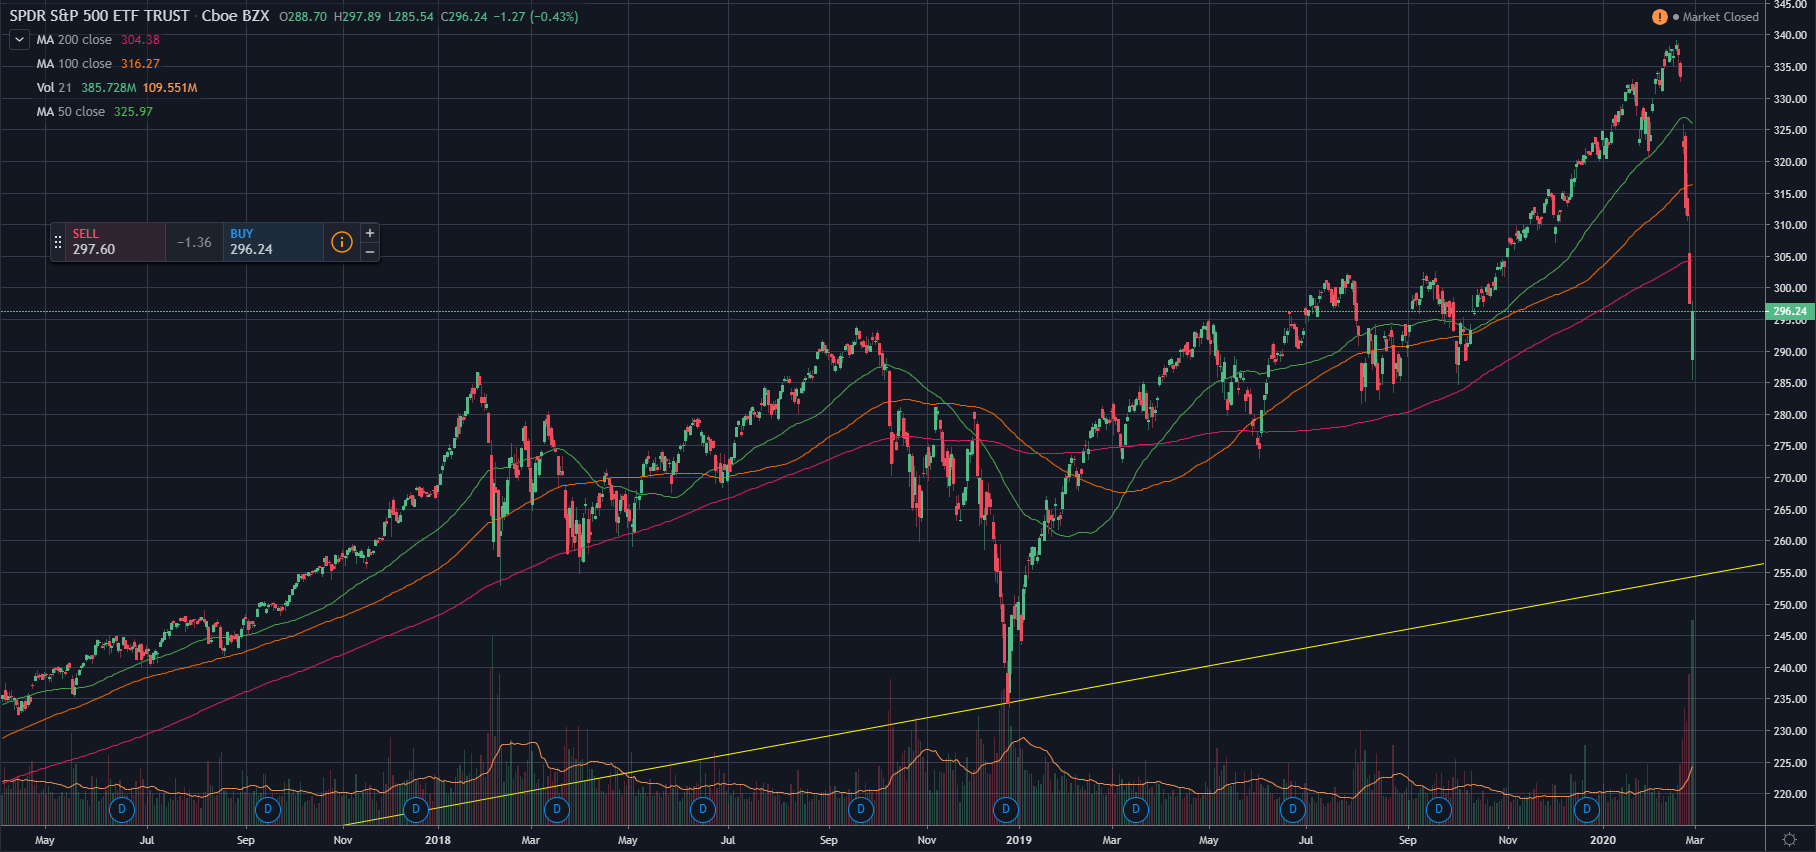Viewport: 1816px width, 852px height.
Task: Open dividend marker just left of Jul 2019
Action: pyautogui.click(x=1293, y=809)
